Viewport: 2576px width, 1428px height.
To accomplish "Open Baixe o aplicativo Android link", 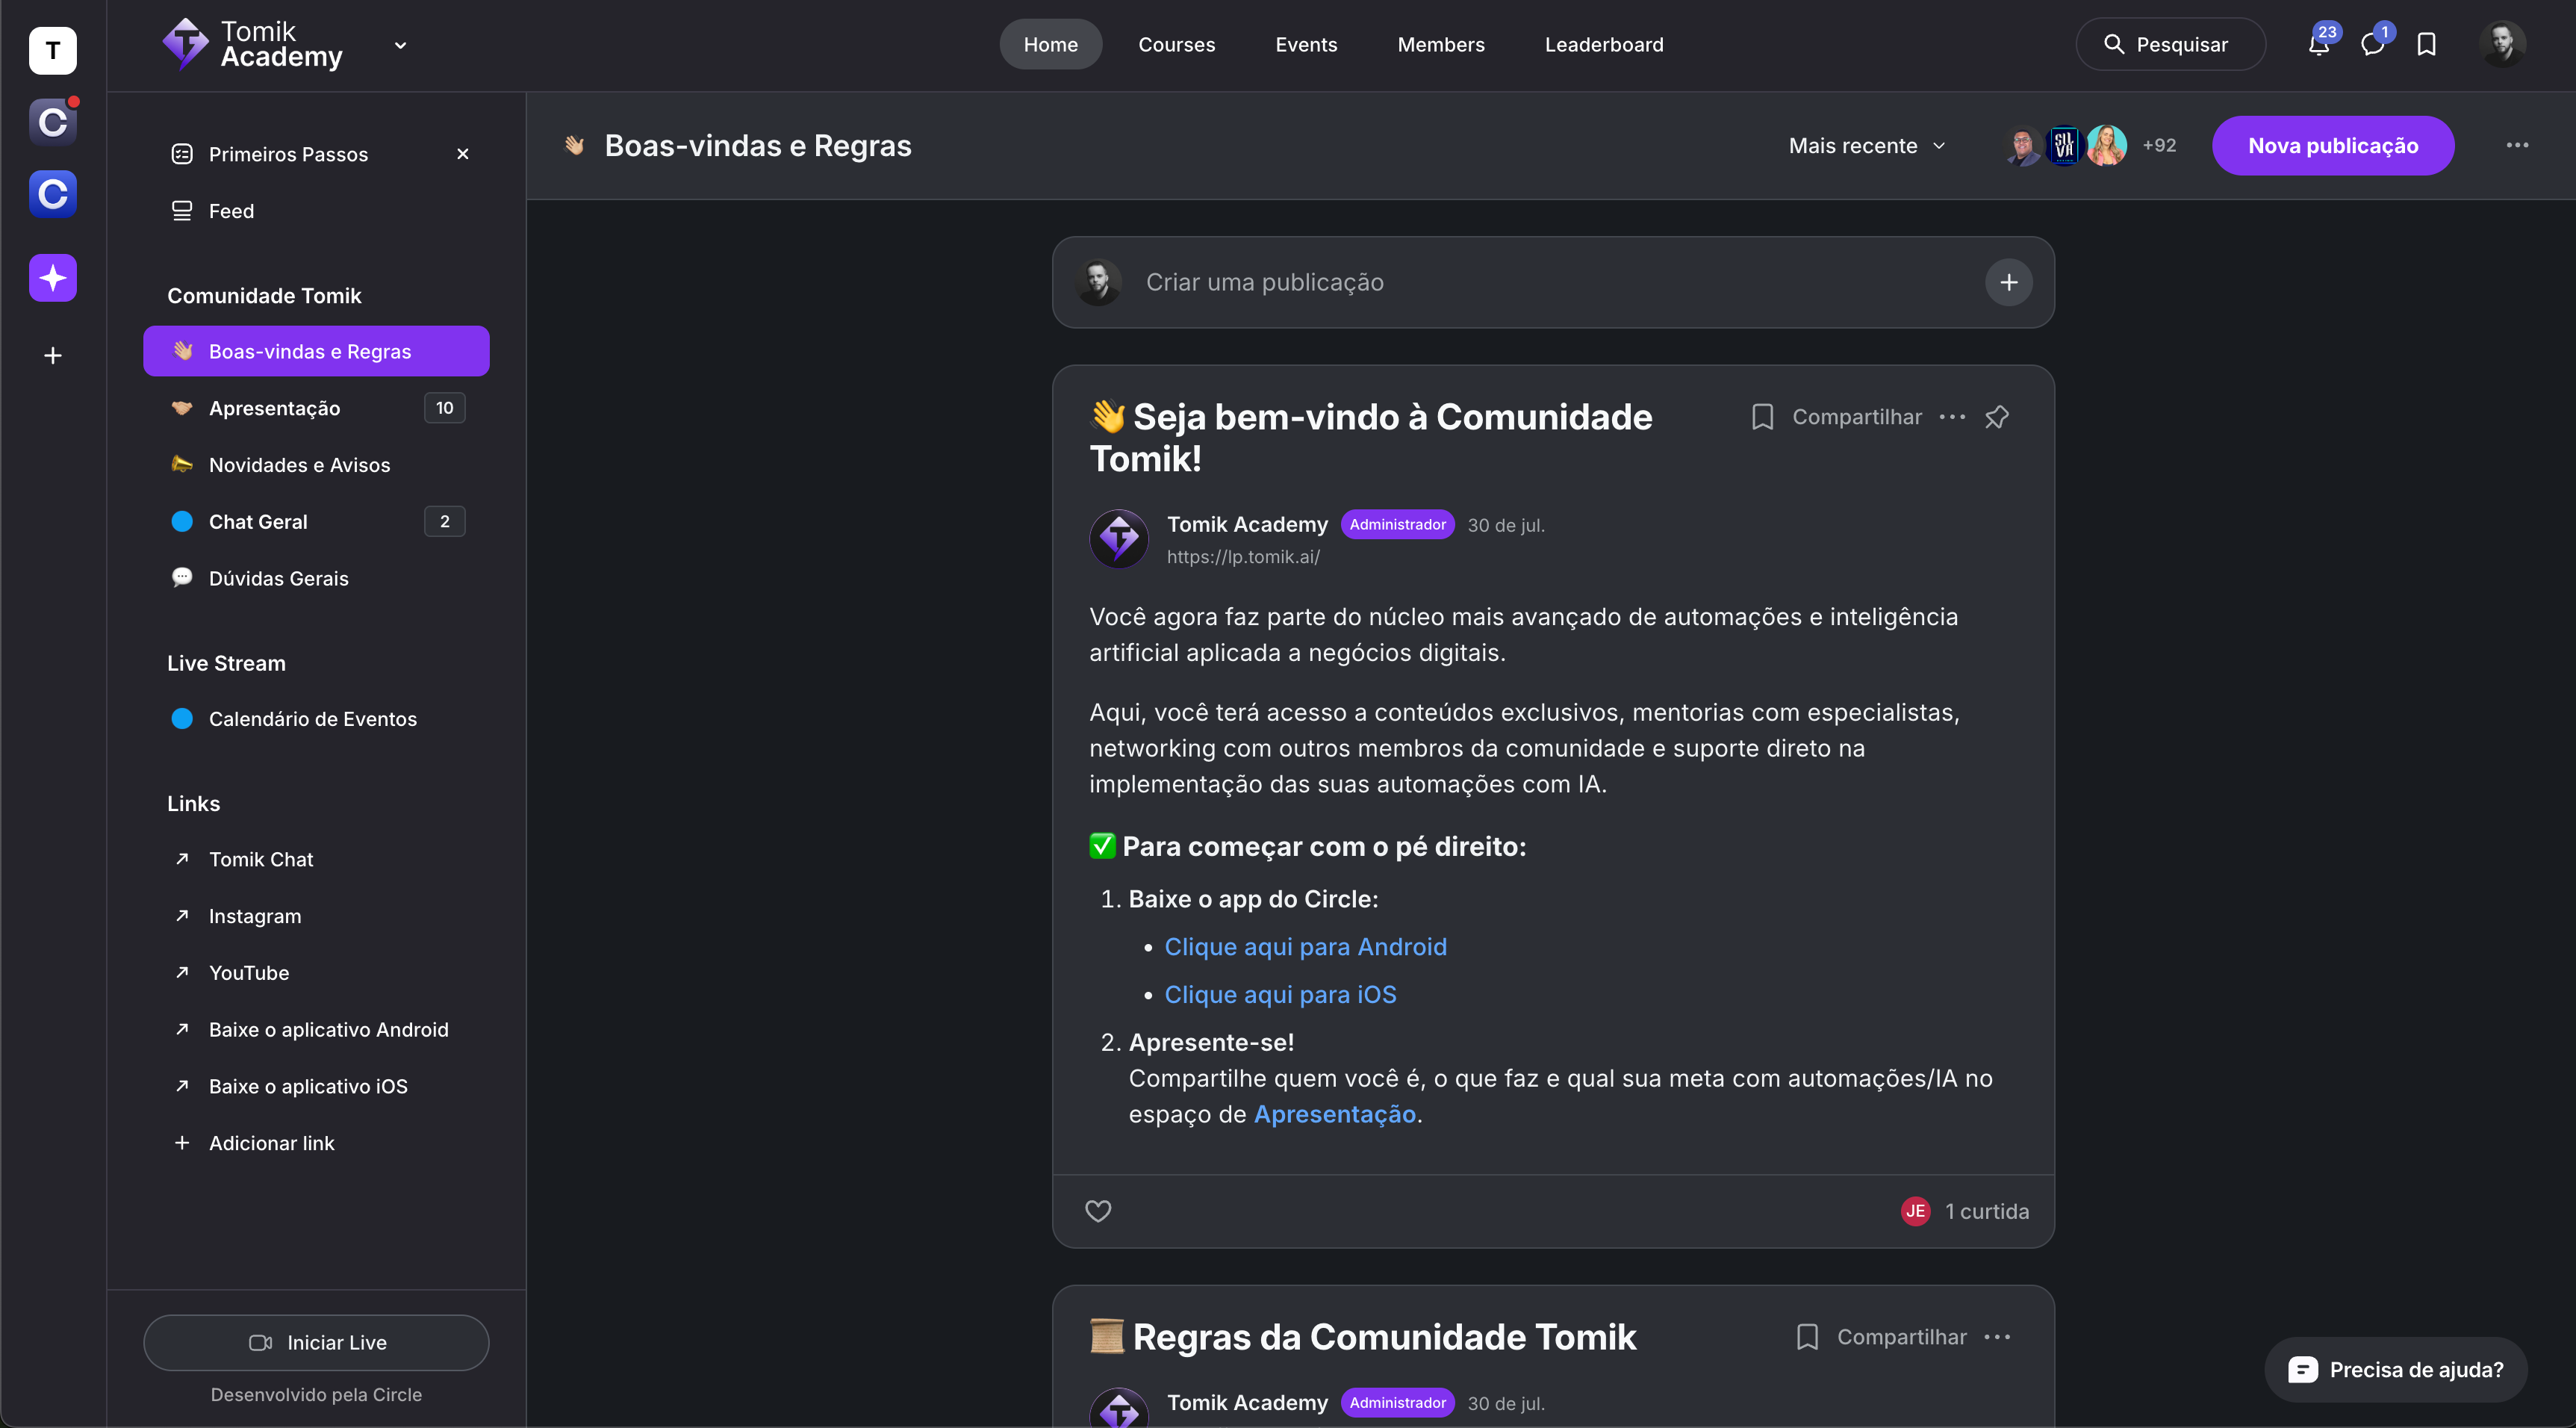I will click(x=316, y=1029).
